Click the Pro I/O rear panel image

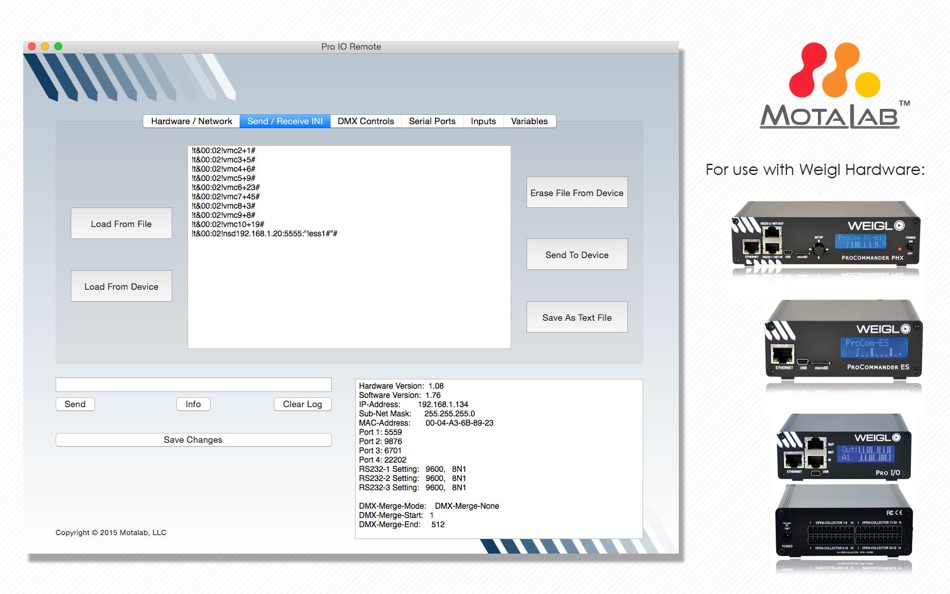844,521
